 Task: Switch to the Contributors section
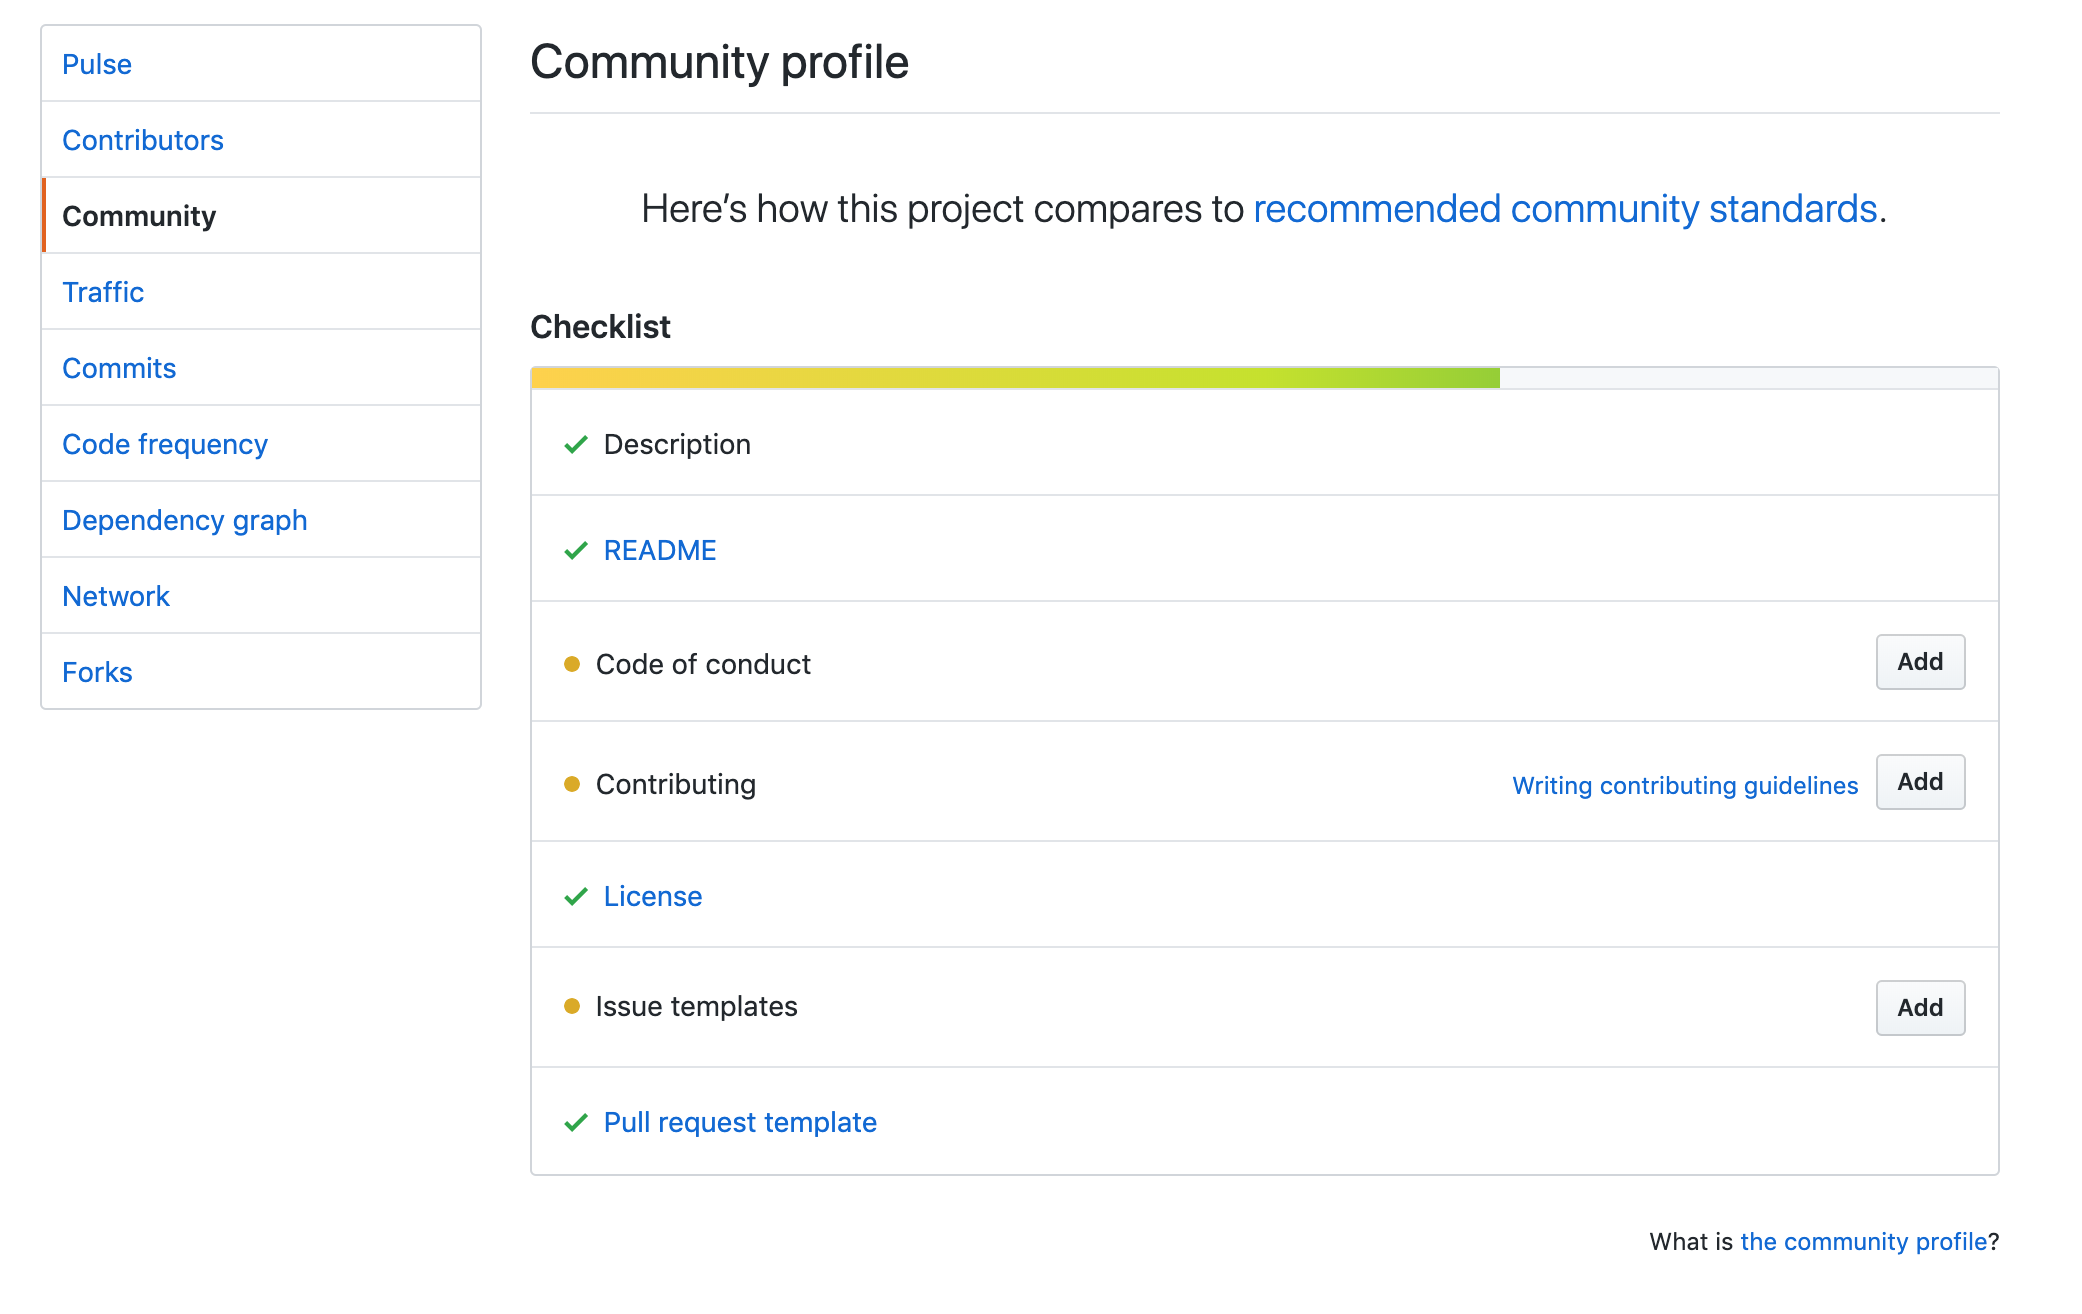[x=143, y=140]
